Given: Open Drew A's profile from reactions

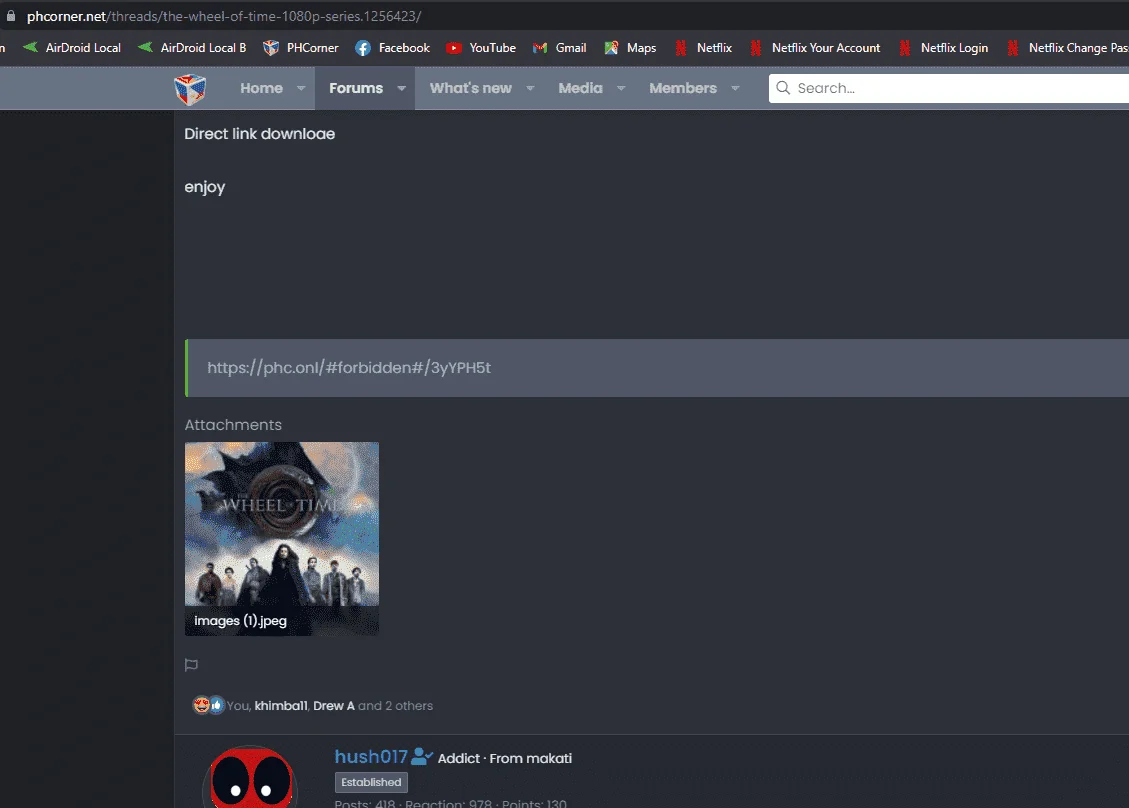Looking at the screenshot, I should pyautogui.click(x=334, y=706).
